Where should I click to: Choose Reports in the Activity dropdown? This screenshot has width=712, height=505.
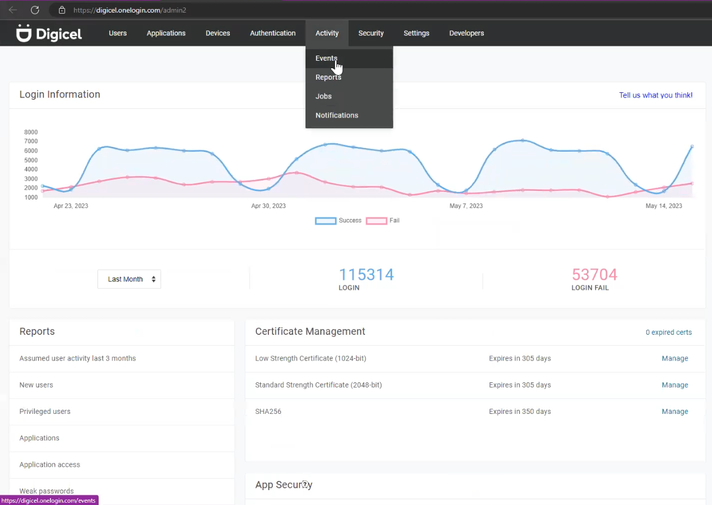328,77
